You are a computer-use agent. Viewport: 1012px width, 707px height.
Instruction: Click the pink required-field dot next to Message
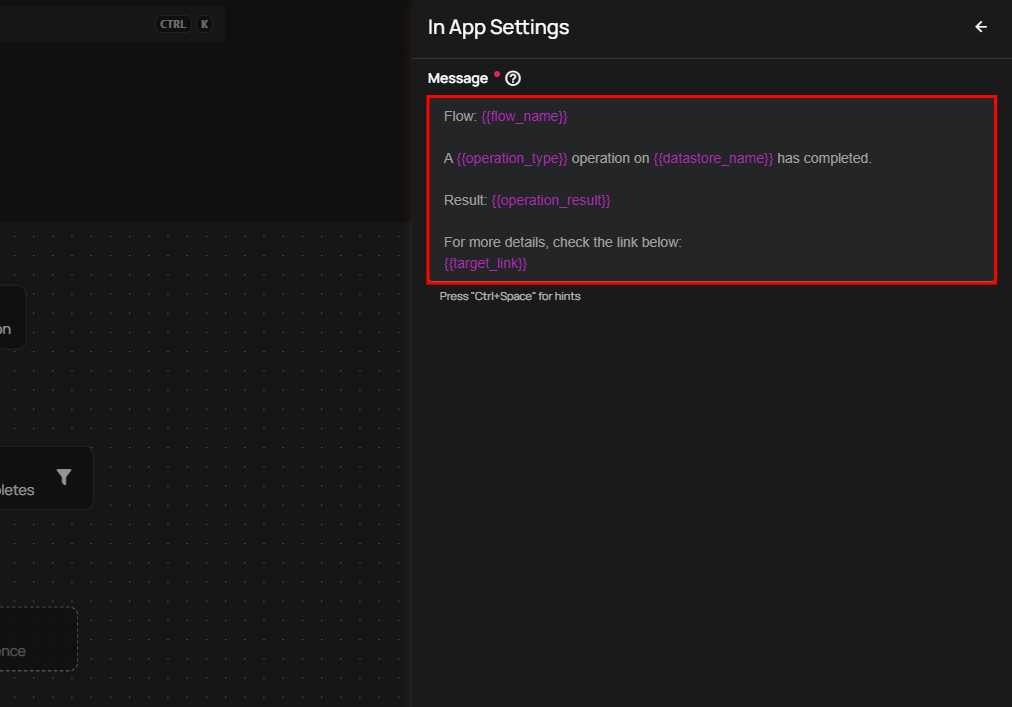click(x=497, y=73)
